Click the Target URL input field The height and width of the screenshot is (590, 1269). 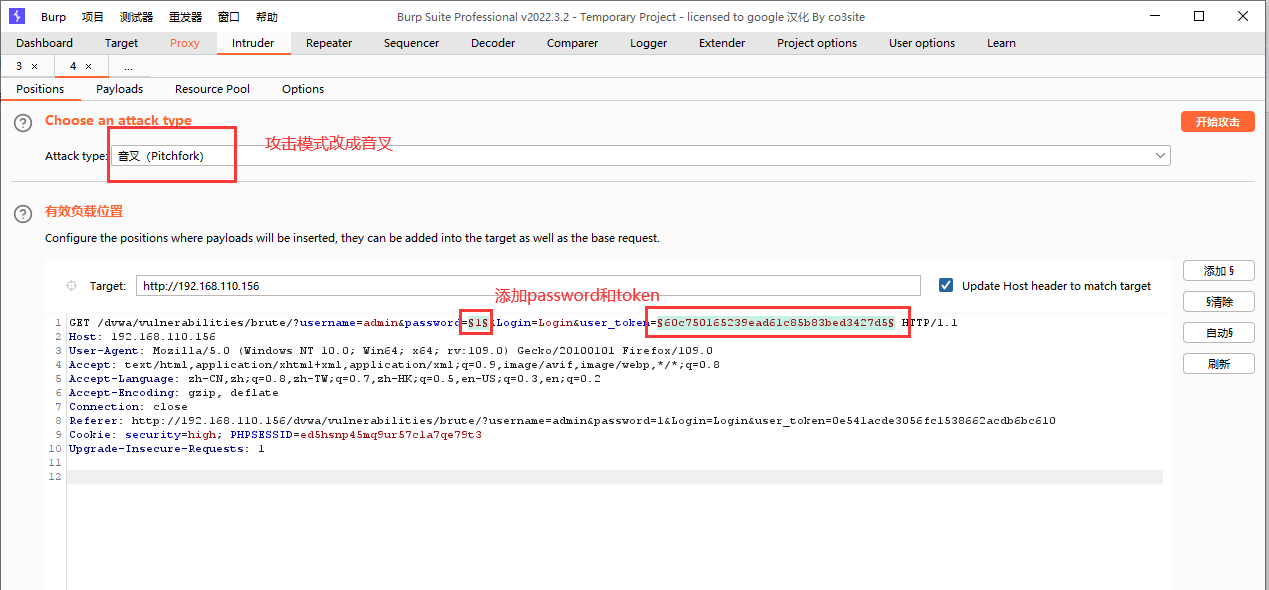coord(528,286)
